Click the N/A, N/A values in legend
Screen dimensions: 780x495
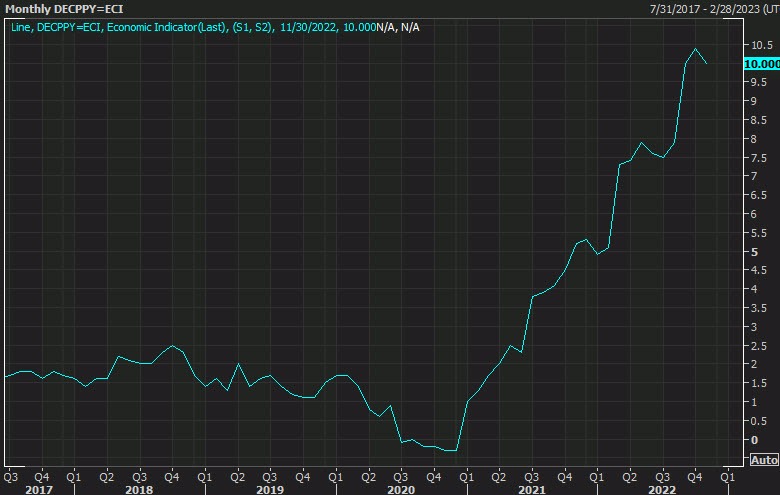[x=397, y=26]
